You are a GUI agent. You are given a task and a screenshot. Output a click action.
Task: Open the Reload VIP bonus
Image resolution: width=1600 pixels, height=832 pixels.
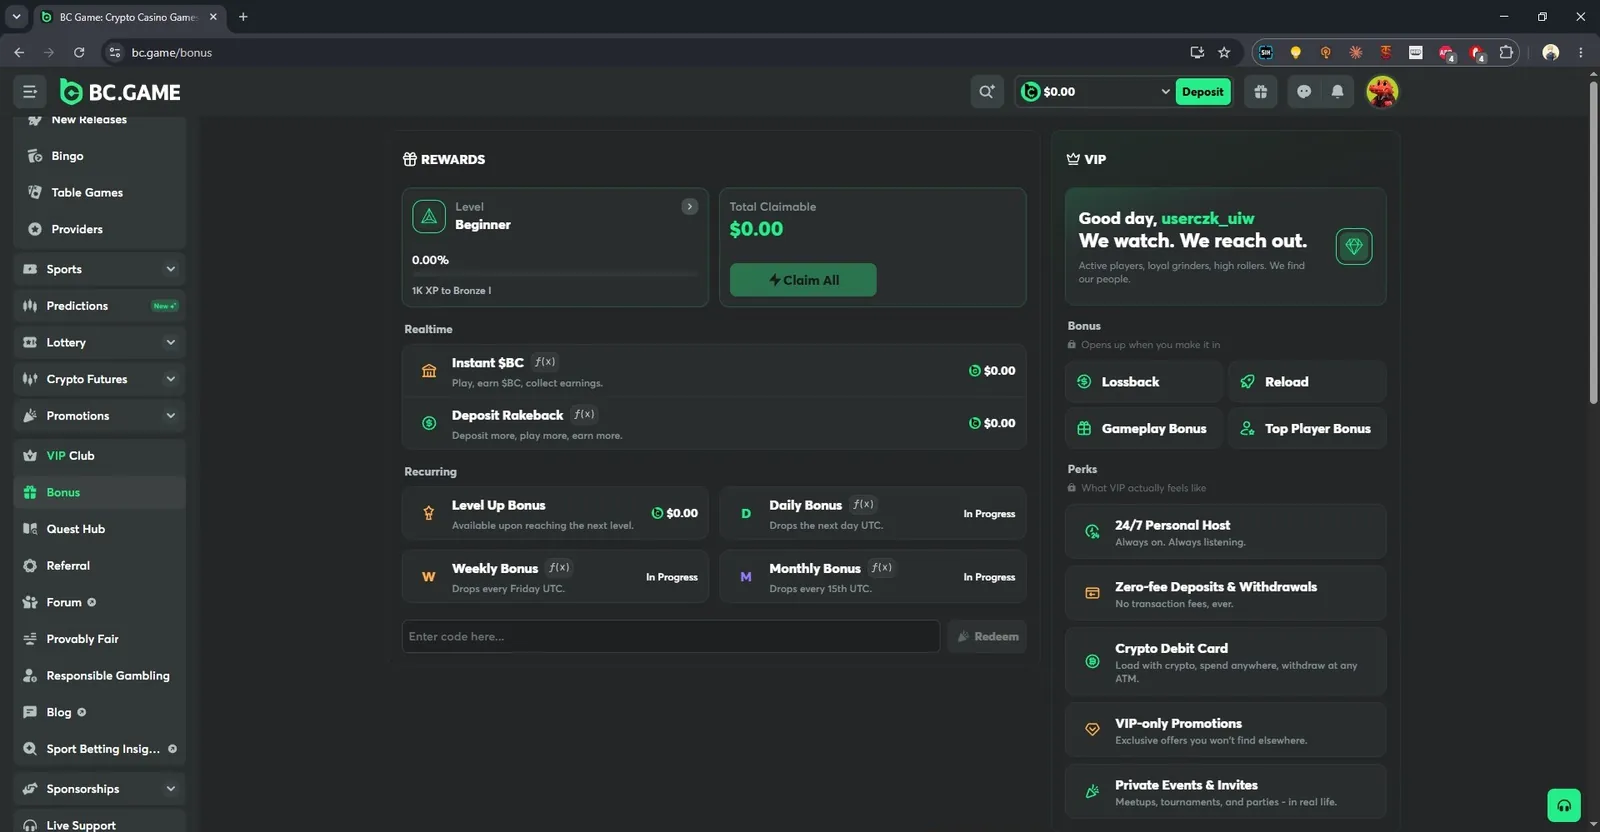point(1307,382)
